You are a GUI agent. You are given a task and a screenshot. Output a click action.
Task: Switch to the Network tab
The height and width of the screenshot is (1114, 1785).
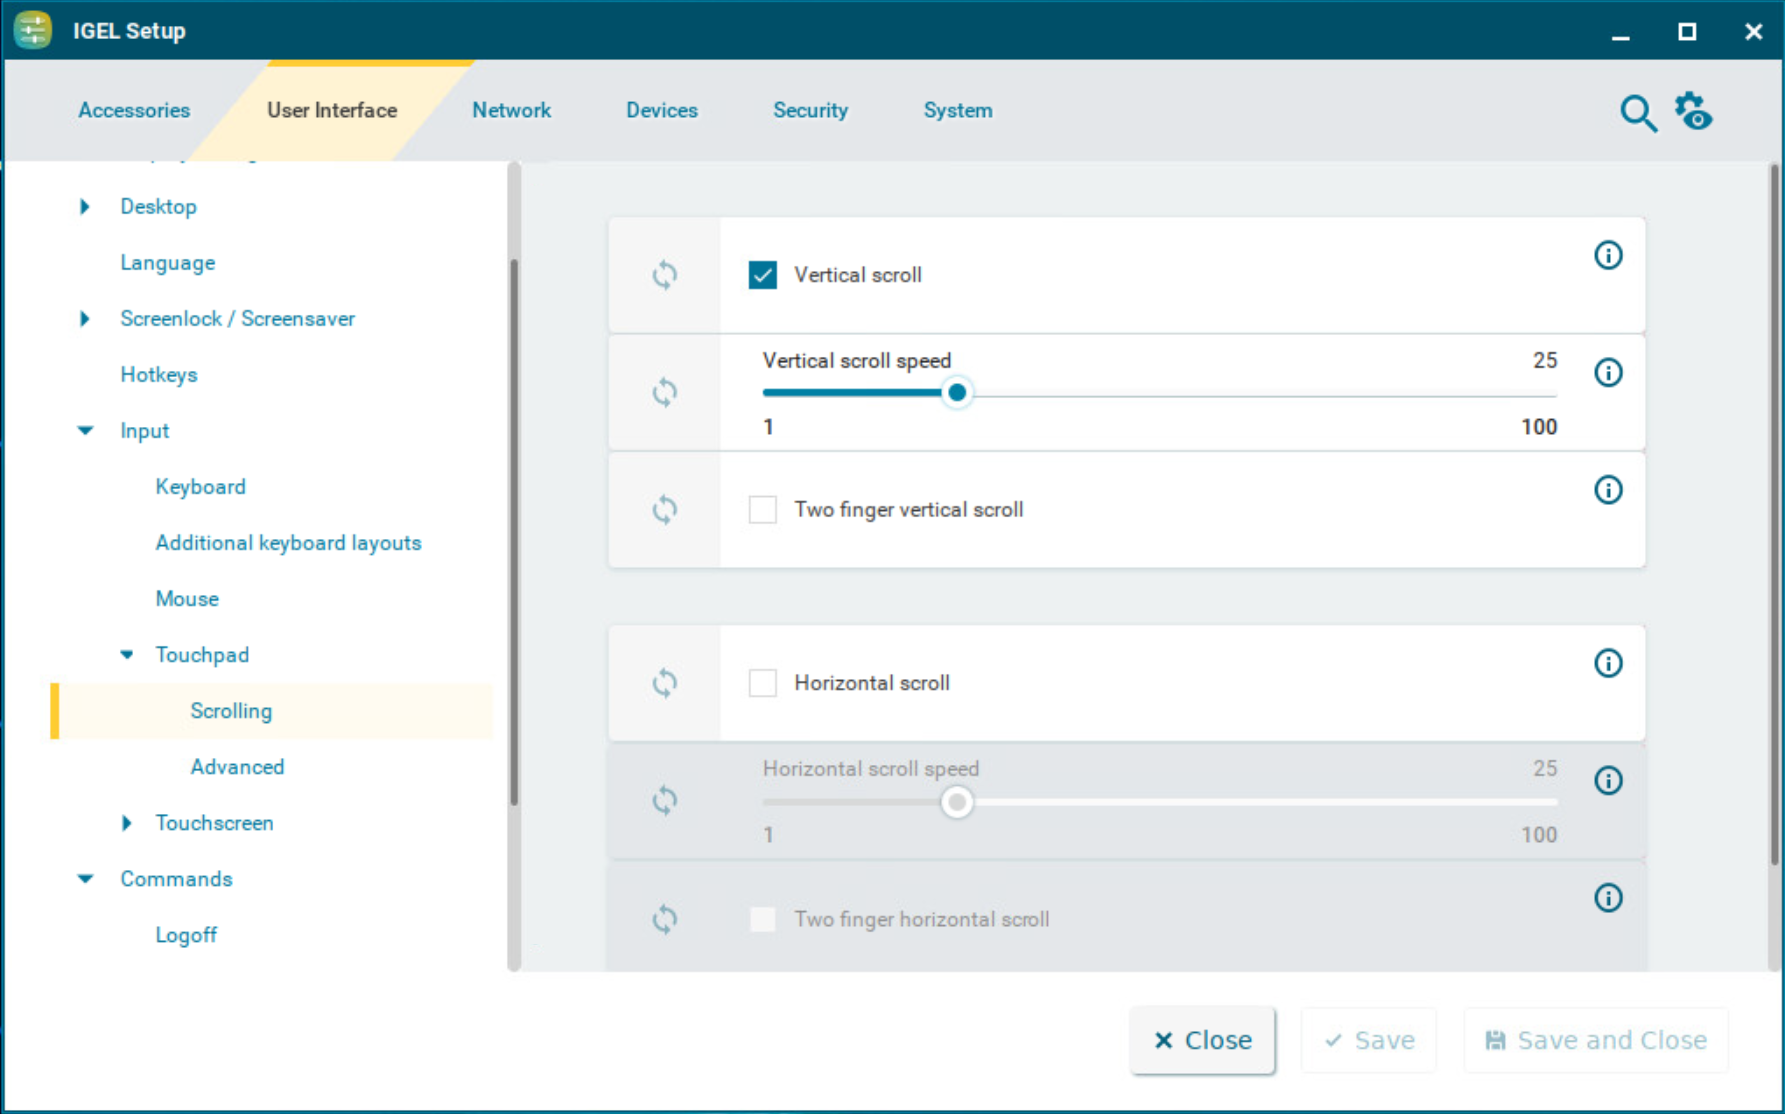tap(511, 110)
